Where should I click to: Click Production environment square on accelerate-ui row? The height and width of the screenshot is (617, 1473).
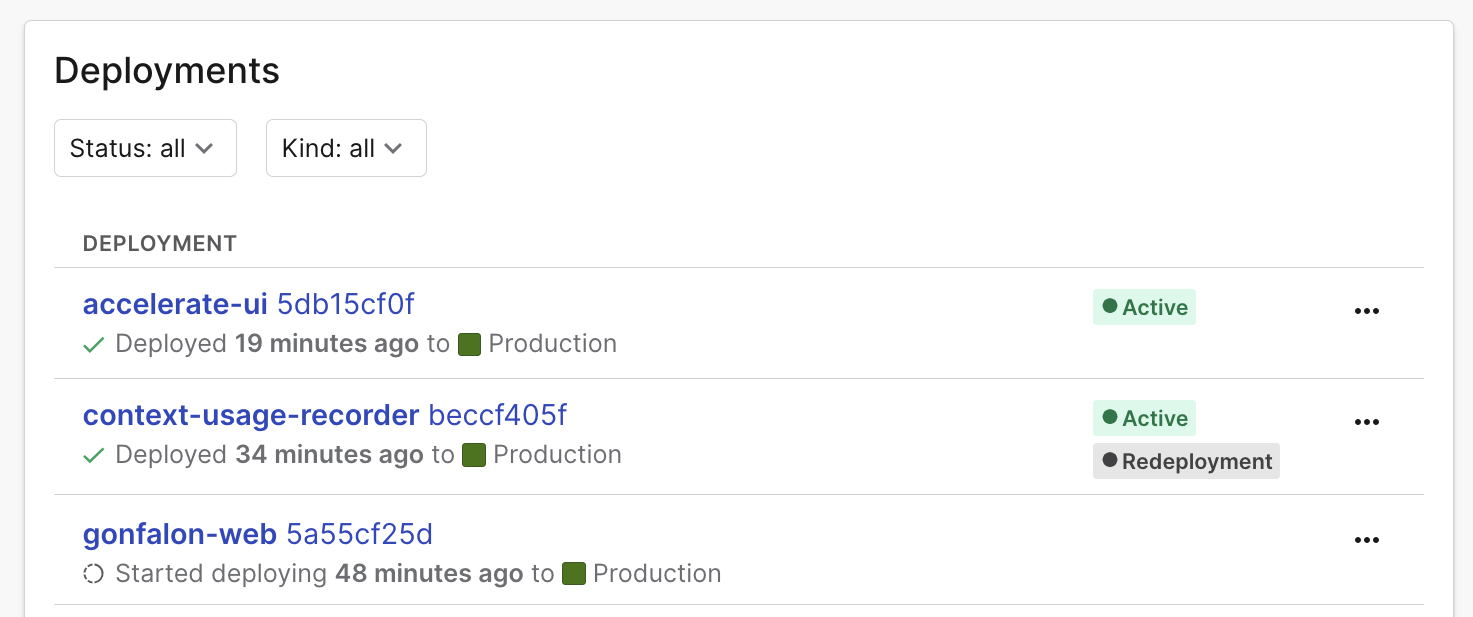[470, 345]
